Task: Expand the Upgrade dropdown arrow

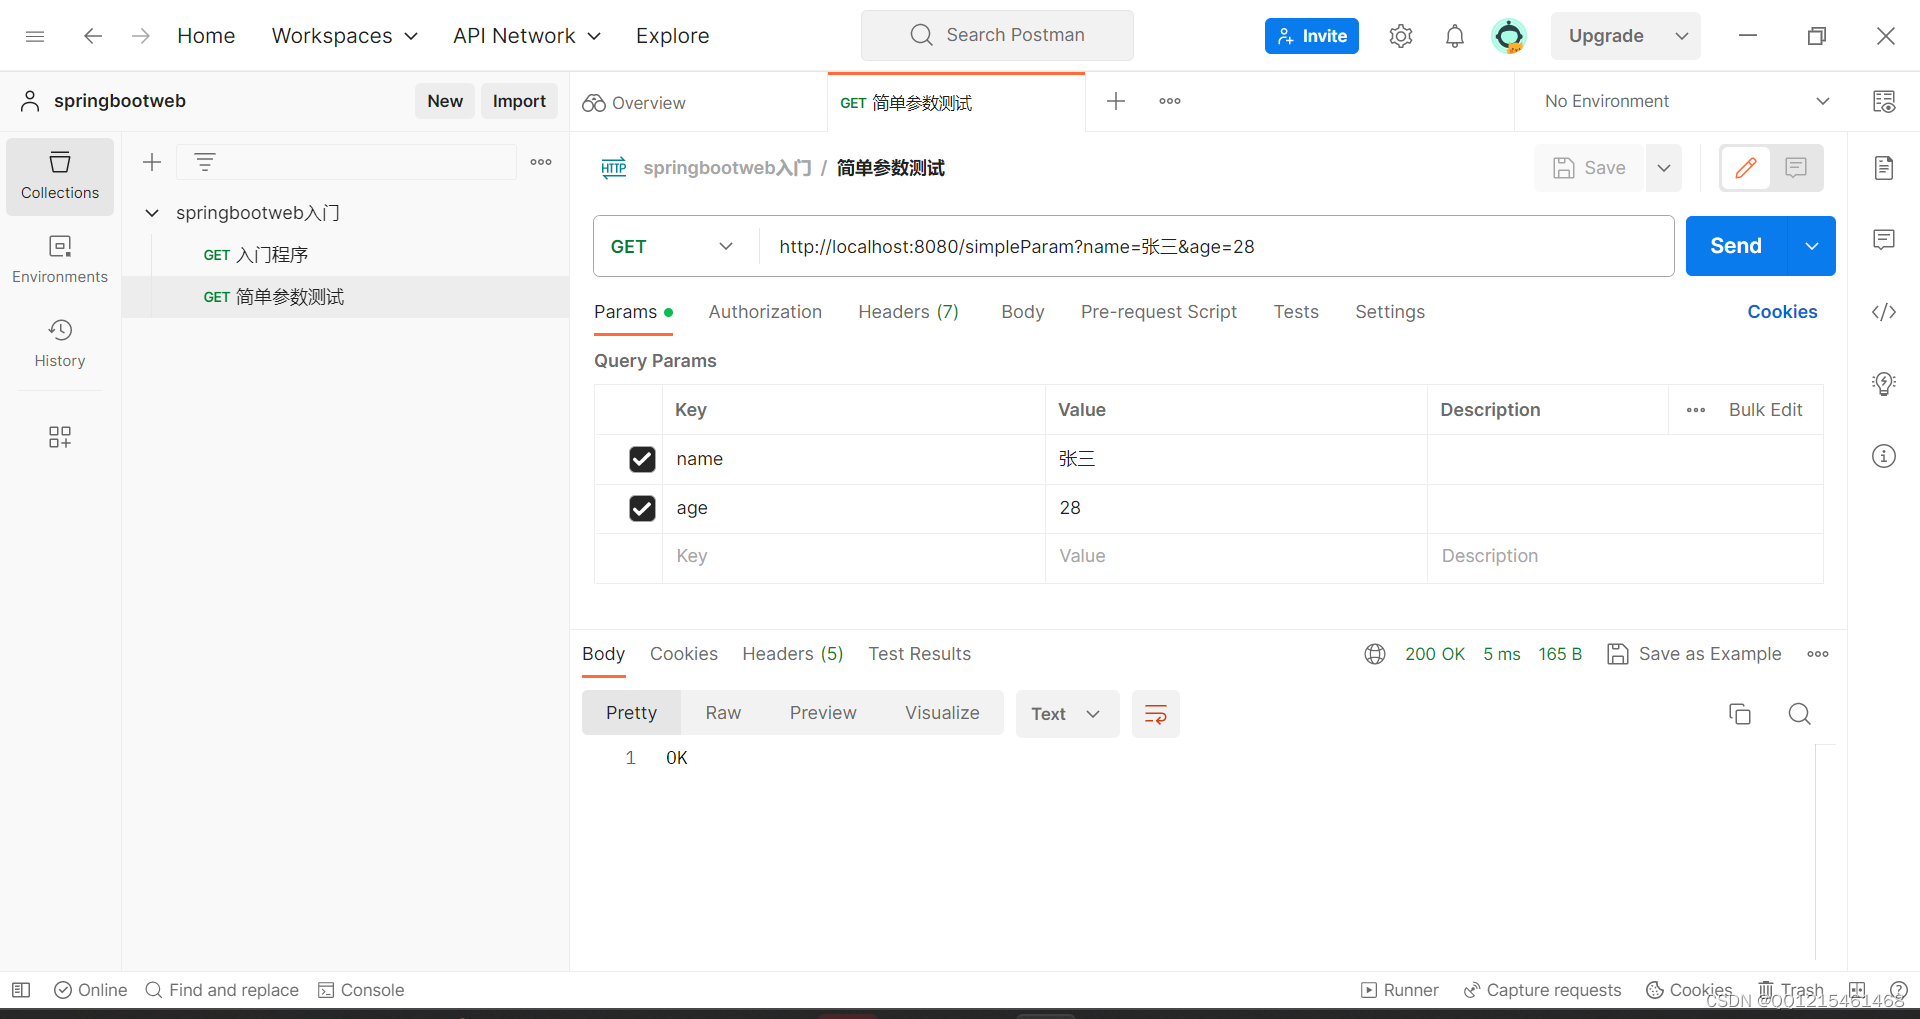Action: click(1682, 36)
